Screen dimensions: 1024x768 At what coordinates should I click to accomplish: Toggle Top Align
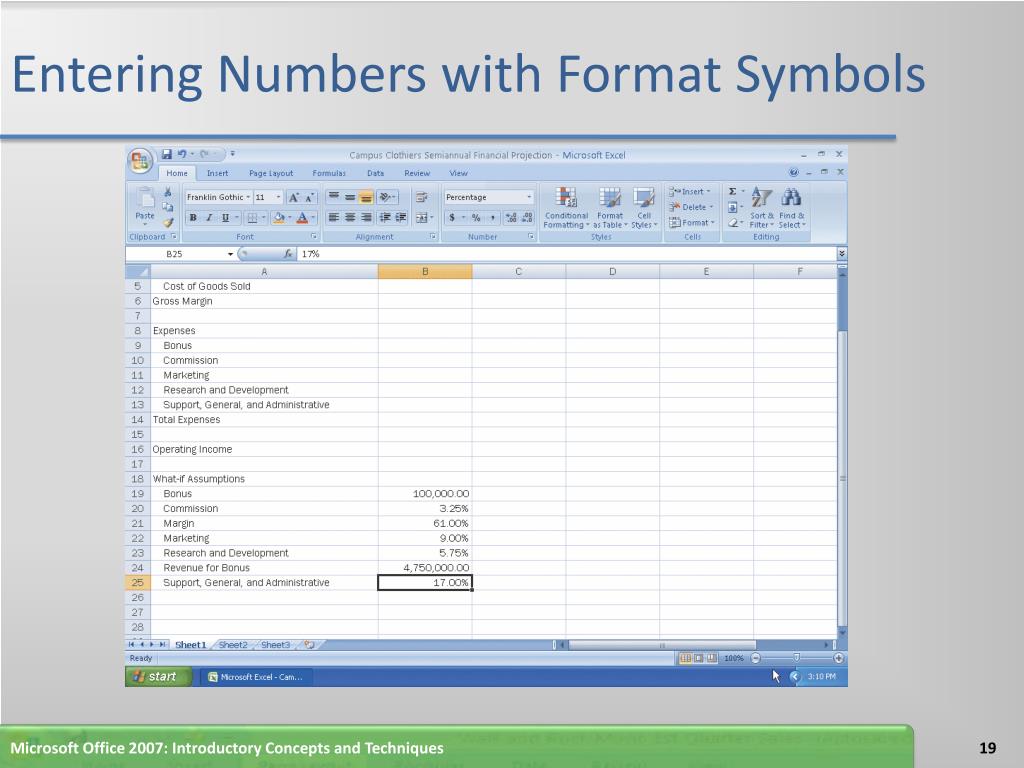point(334,197)
